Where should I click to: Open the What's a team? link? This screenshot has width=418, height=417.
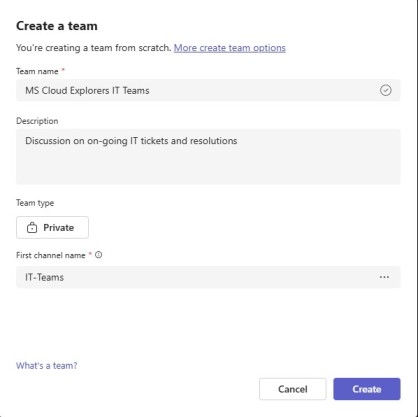point(47,366)
